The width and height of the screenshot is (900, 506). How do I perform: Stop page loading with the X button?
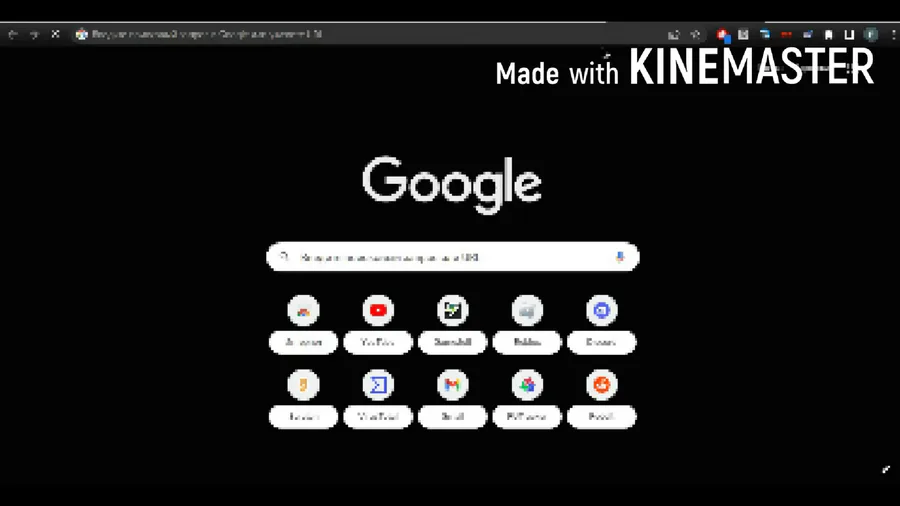tap(55, 34)
